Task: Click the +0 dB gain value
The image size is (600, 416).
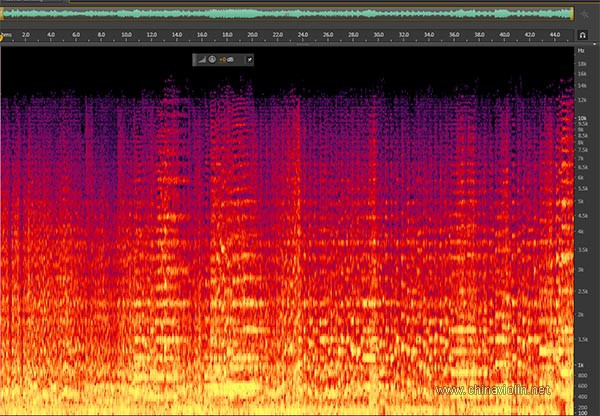Action: pyautogui.click(x=227, y=59)
